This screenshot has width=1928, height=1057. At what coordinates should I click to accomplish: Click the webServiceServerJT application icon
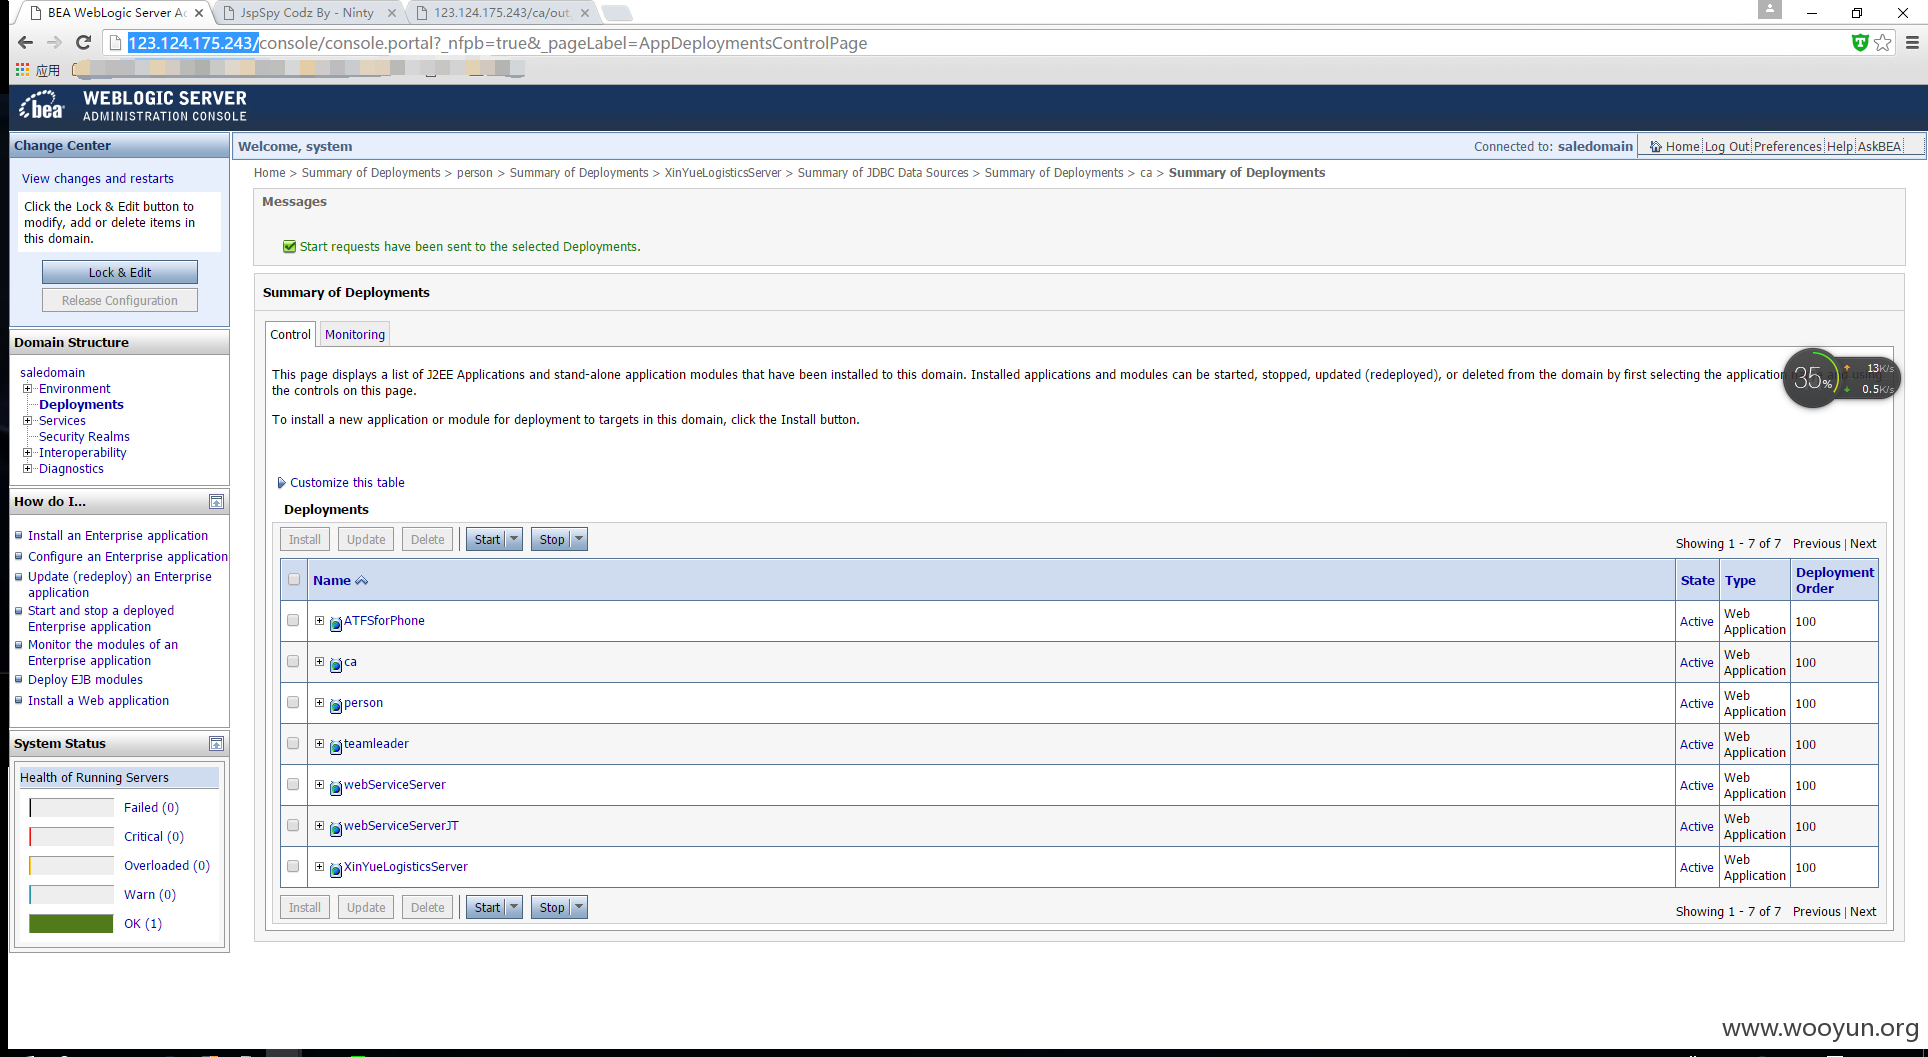point(336,828)
